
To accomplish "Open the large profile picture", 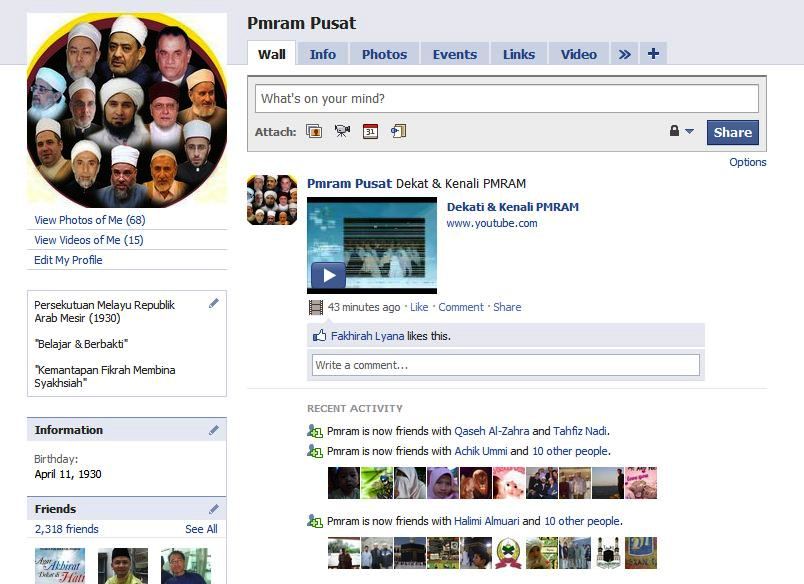I will pos(127,110).
